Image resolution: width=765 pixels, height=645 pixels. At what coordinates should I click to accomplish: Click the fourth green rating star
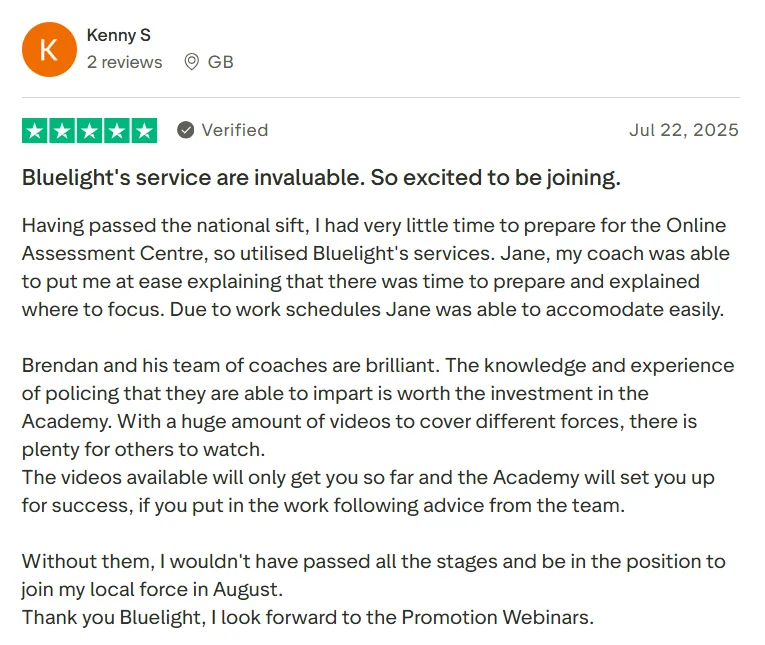117,131
